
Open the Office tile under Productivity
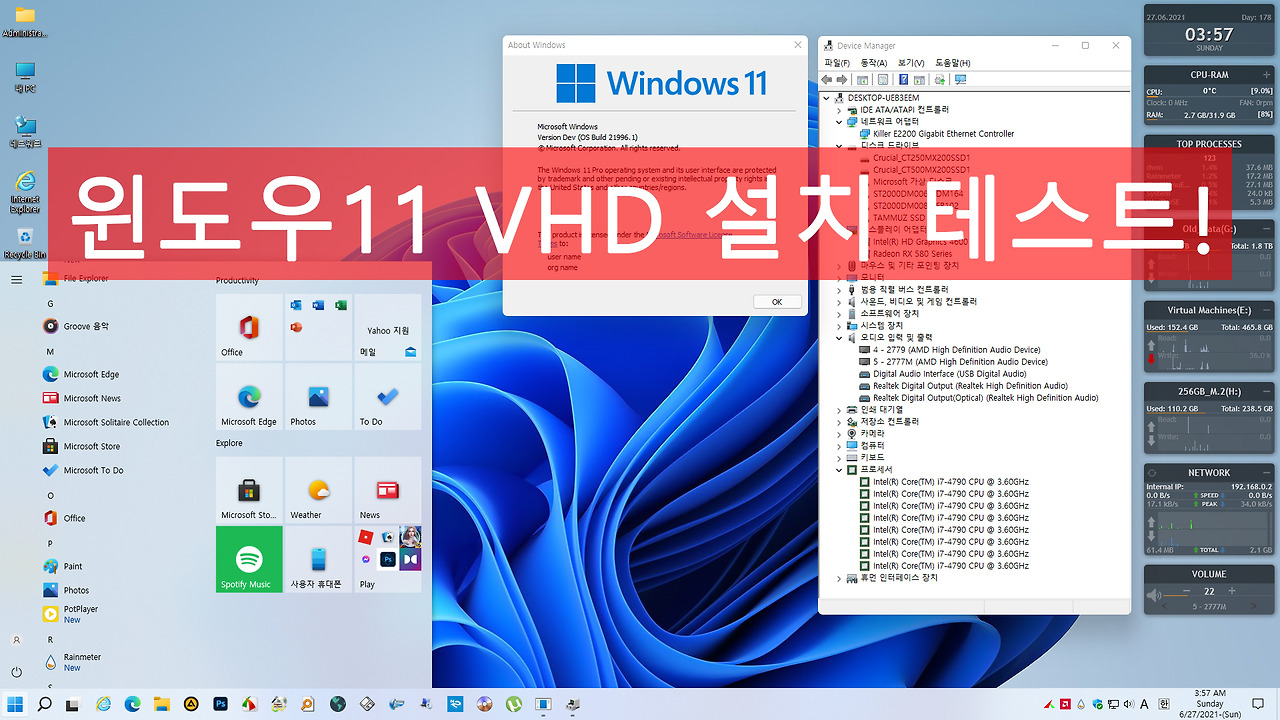point(249,327)
